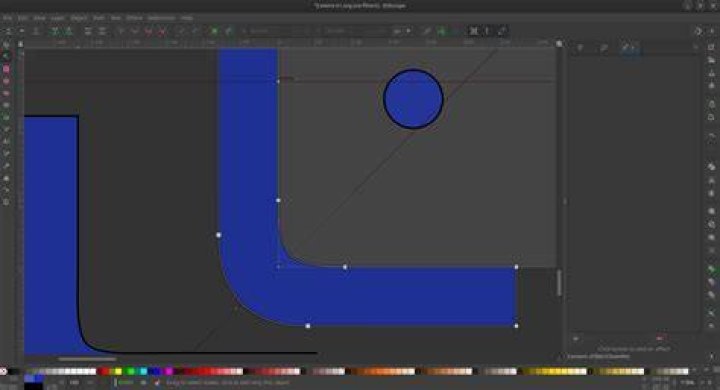Image resolution: width=720 pixels, height=390 pixels.
Task: Toggle show mask of selected objects
Action: click(x=442, y=31)
